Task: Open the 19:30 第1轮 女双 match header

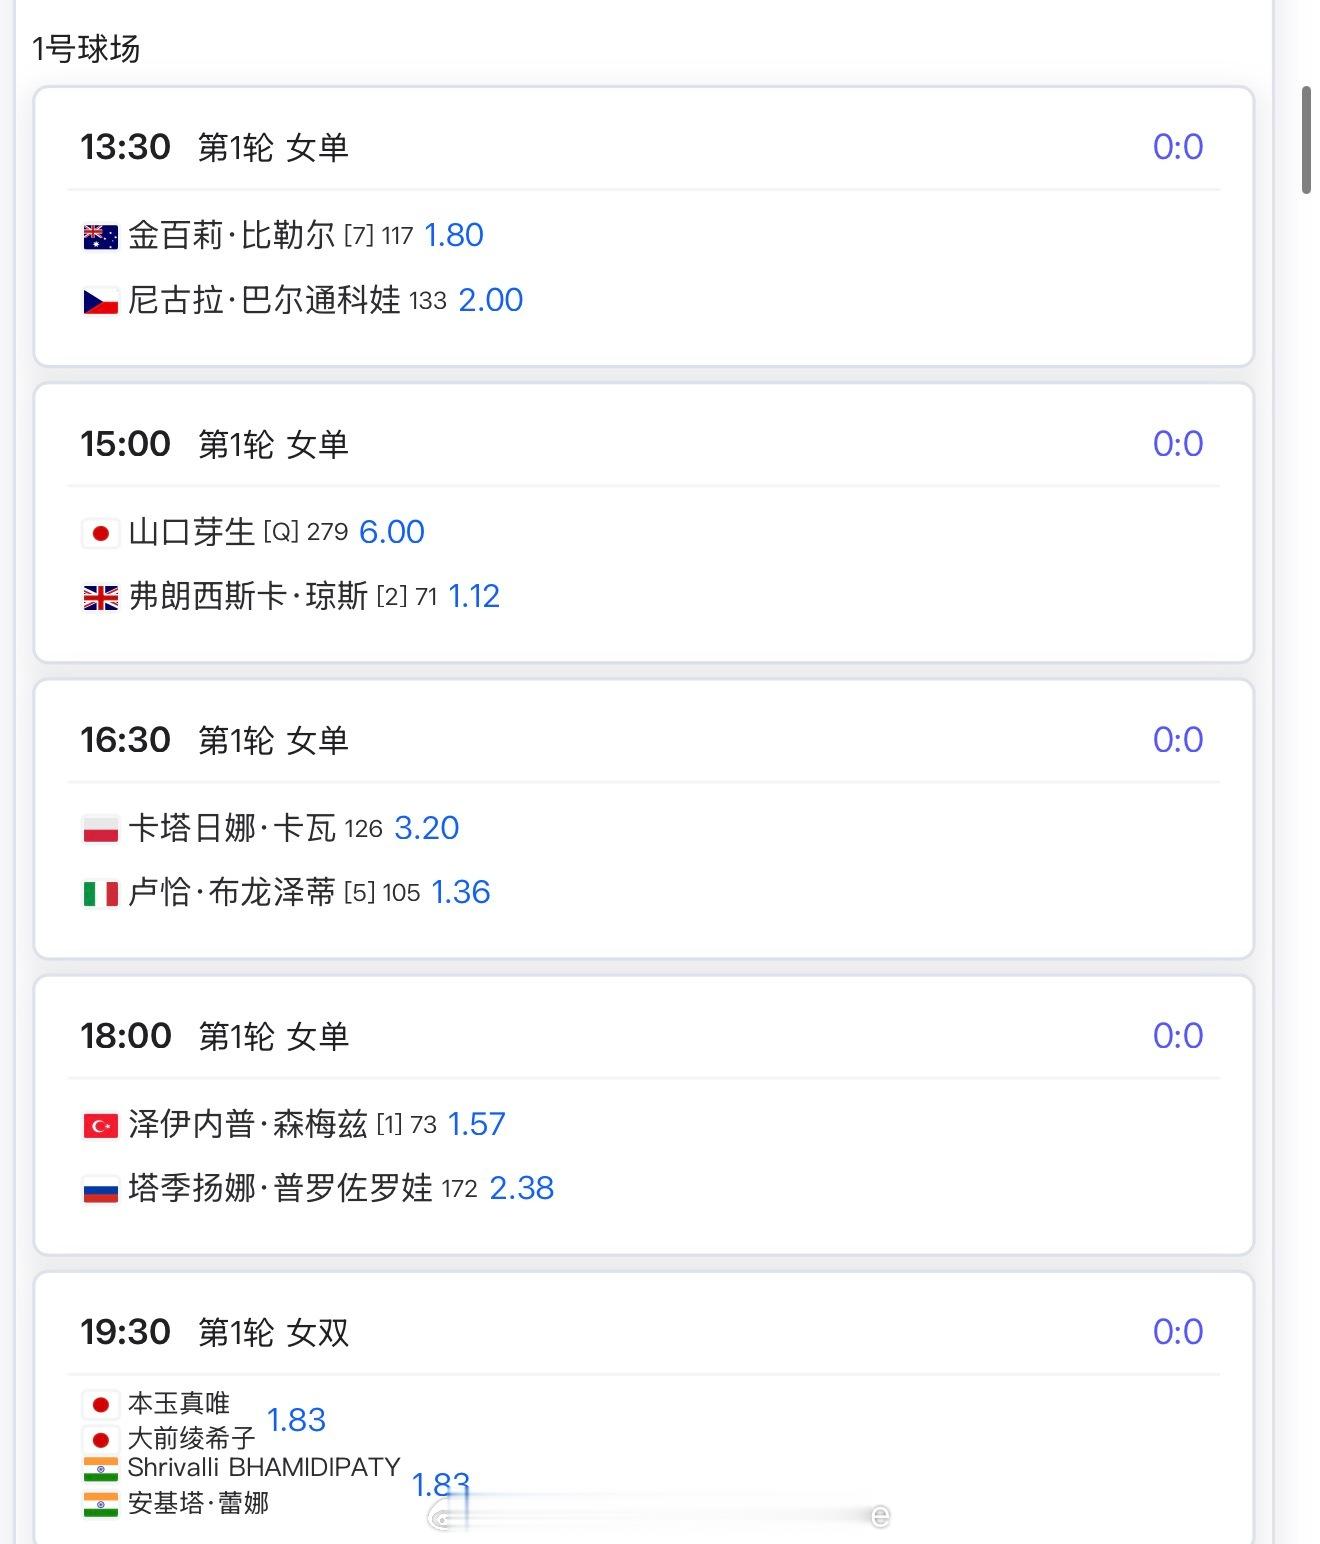Action: point(214,1332)
